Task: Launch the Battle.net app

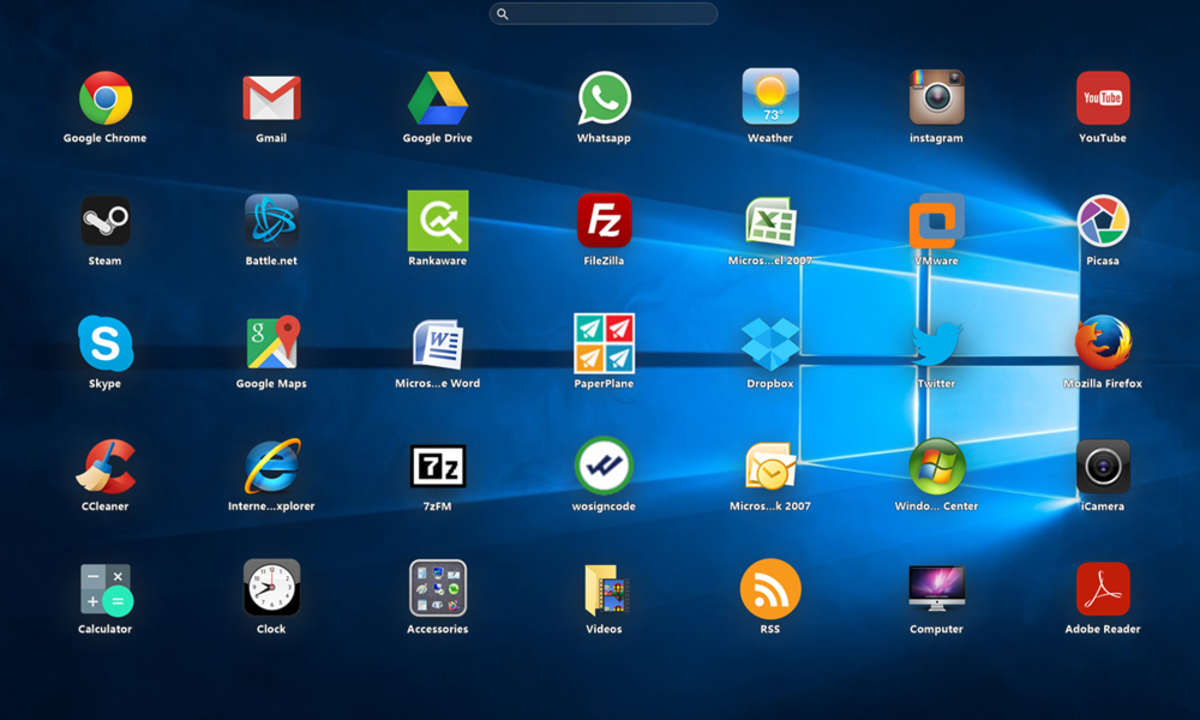Action: [x=271, y=220]
